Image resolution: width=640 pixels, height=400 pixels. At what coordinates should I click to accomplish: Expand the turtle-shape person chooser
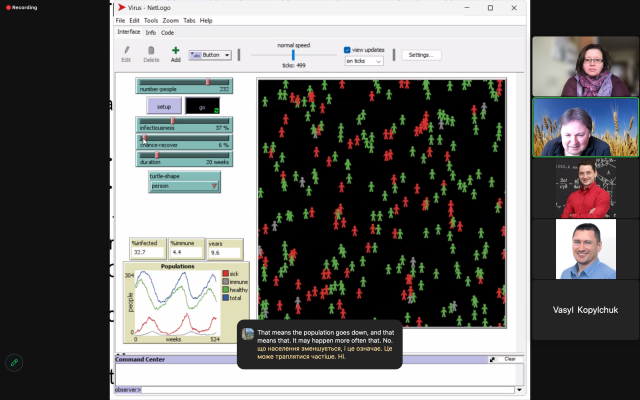click(184, 185)
